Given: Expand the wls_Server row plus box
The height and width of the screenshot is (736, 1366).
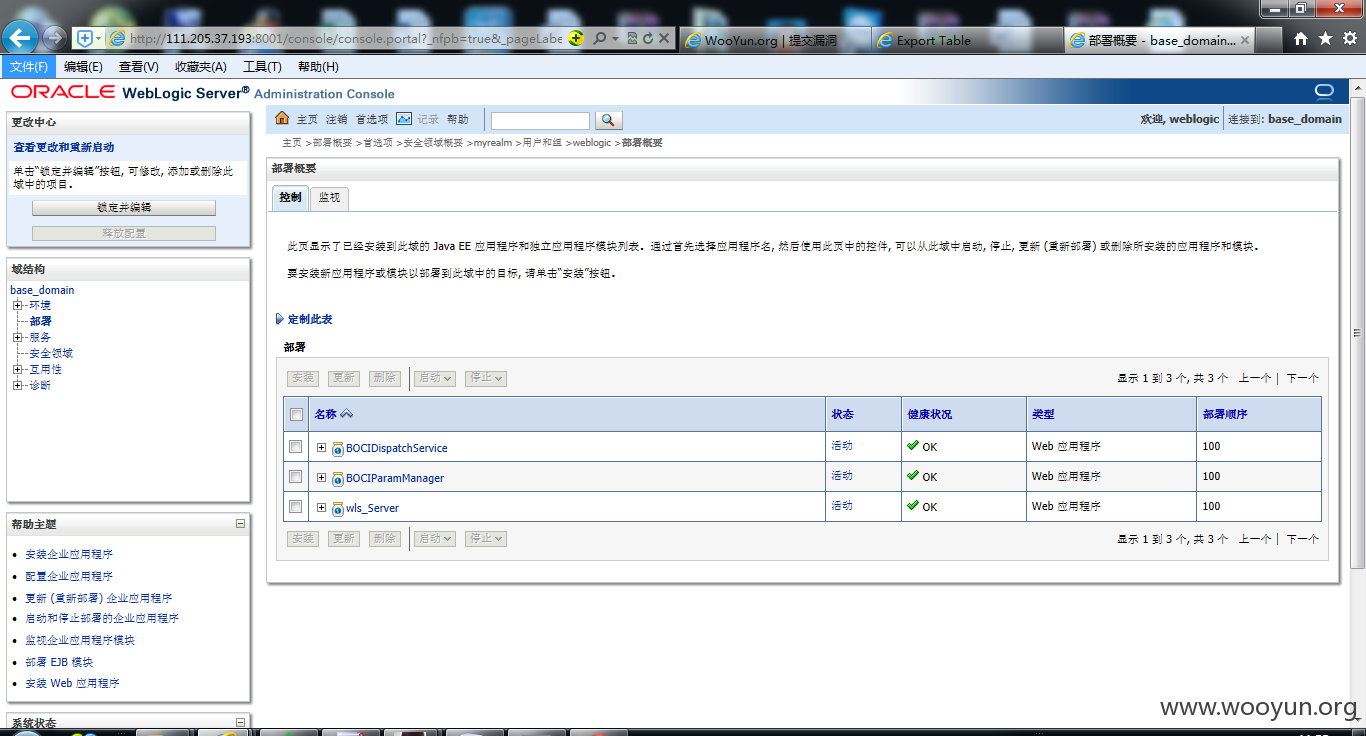Looking at the screenshot, I should tap(321, 507).
